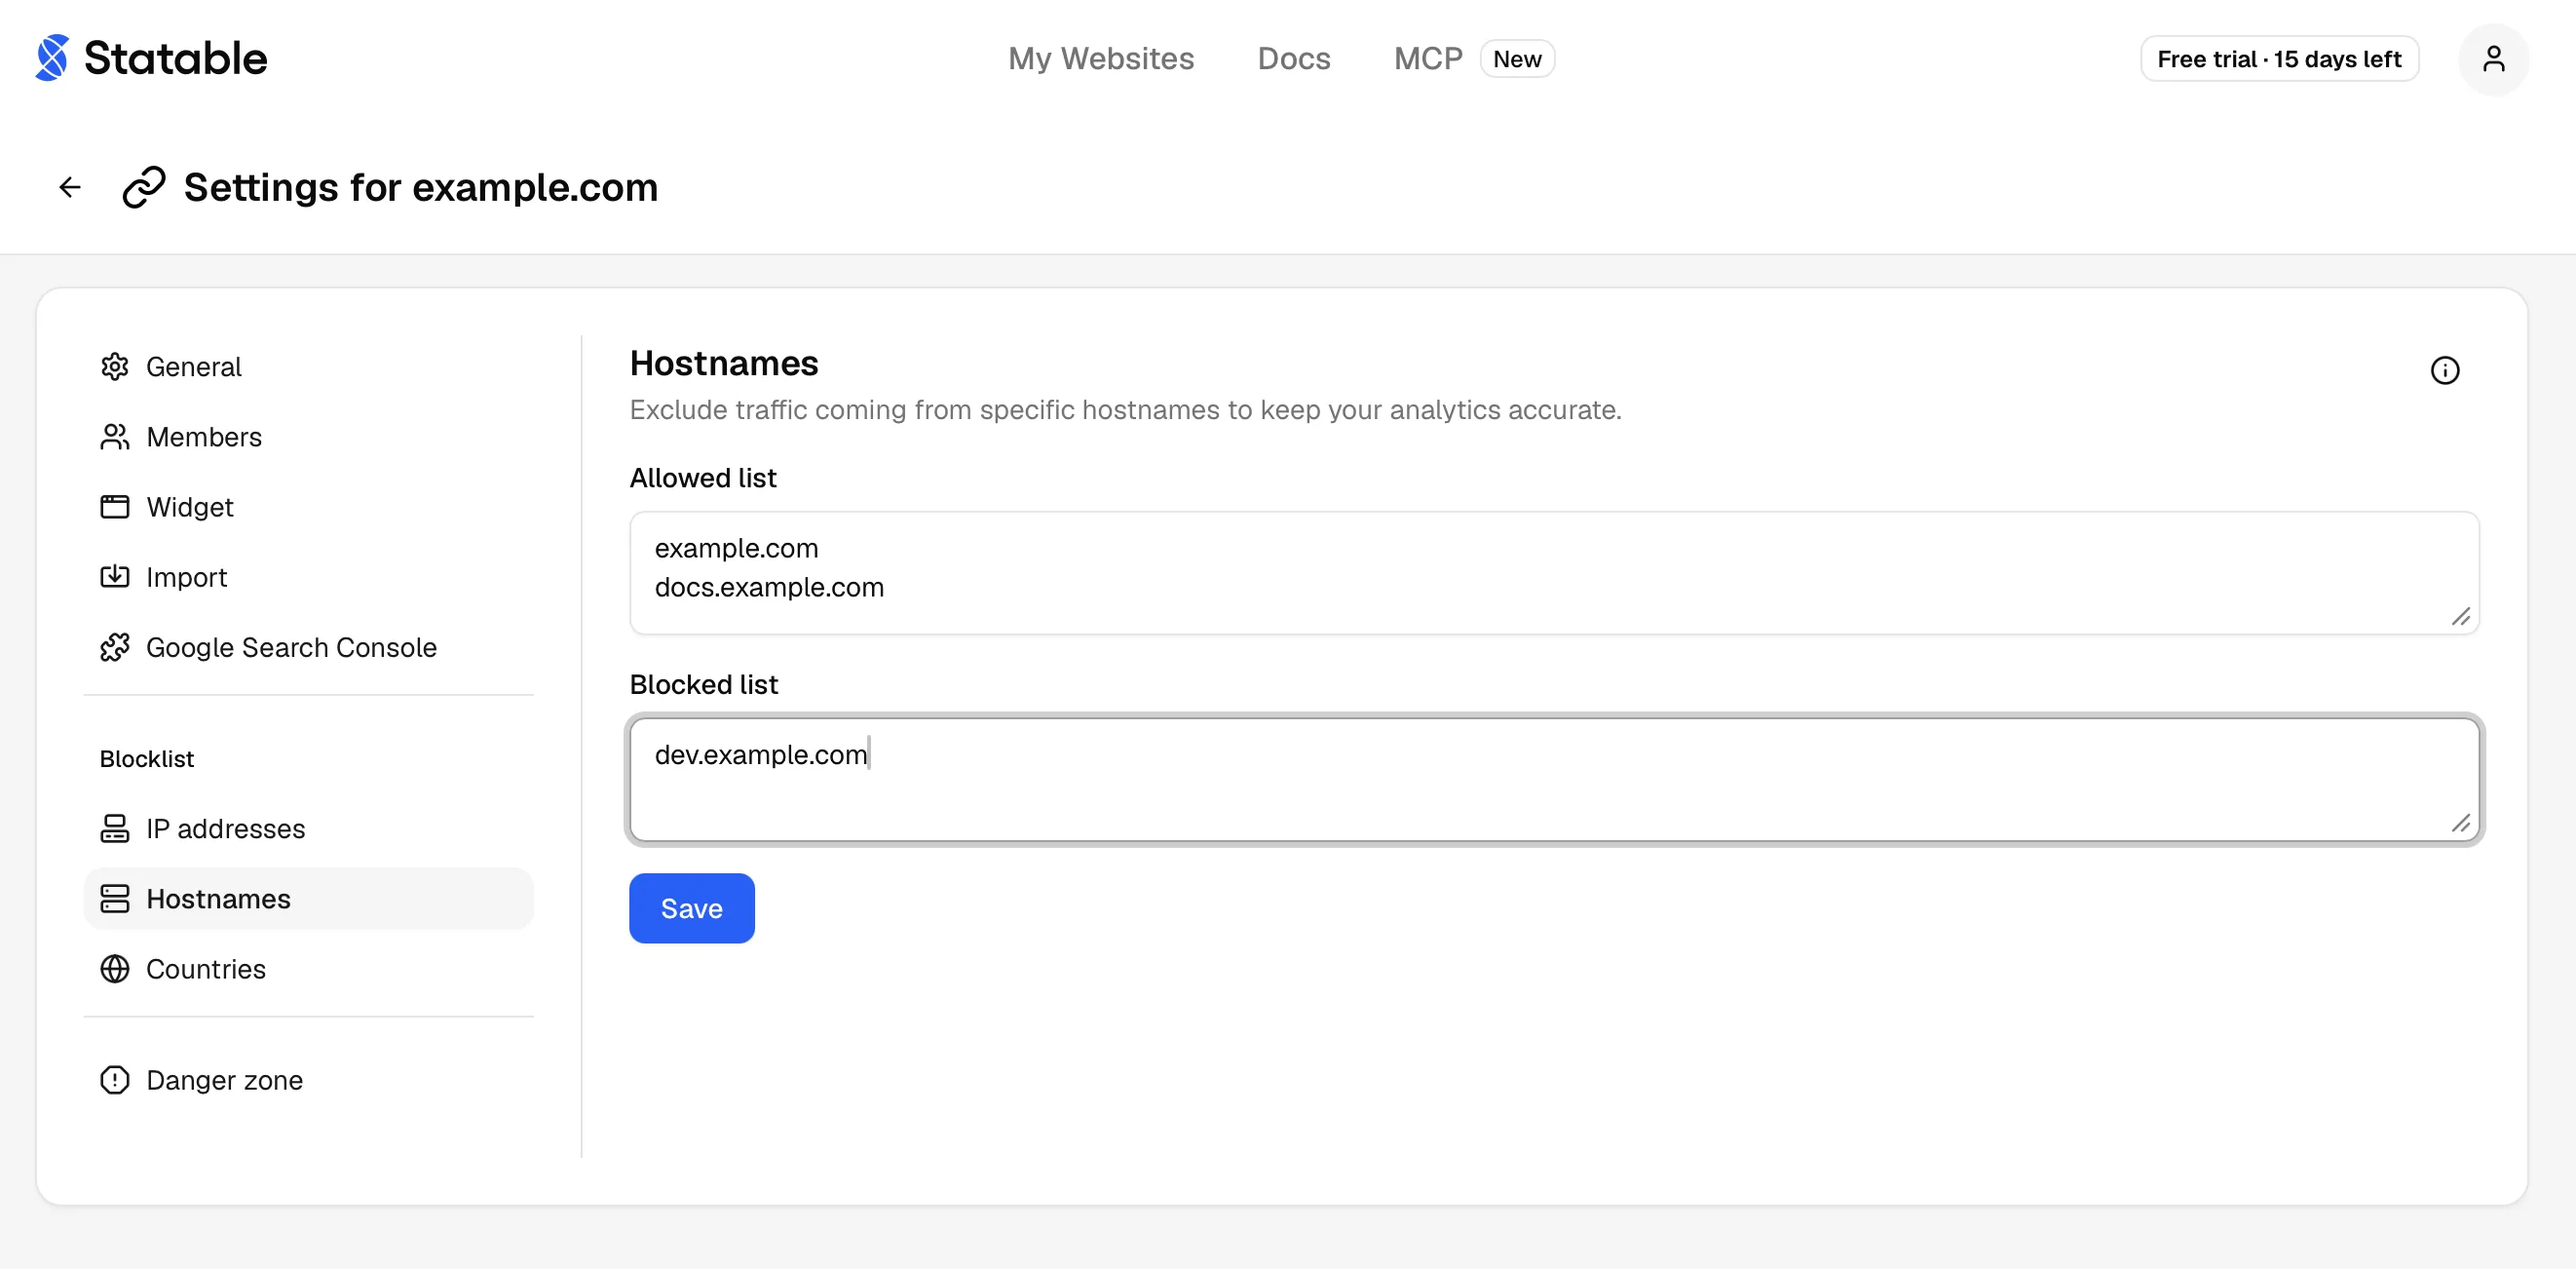The width and height of the screenshot is (2576, 1269).
Task: Open MCP in top navigation
Action: 1428,58
